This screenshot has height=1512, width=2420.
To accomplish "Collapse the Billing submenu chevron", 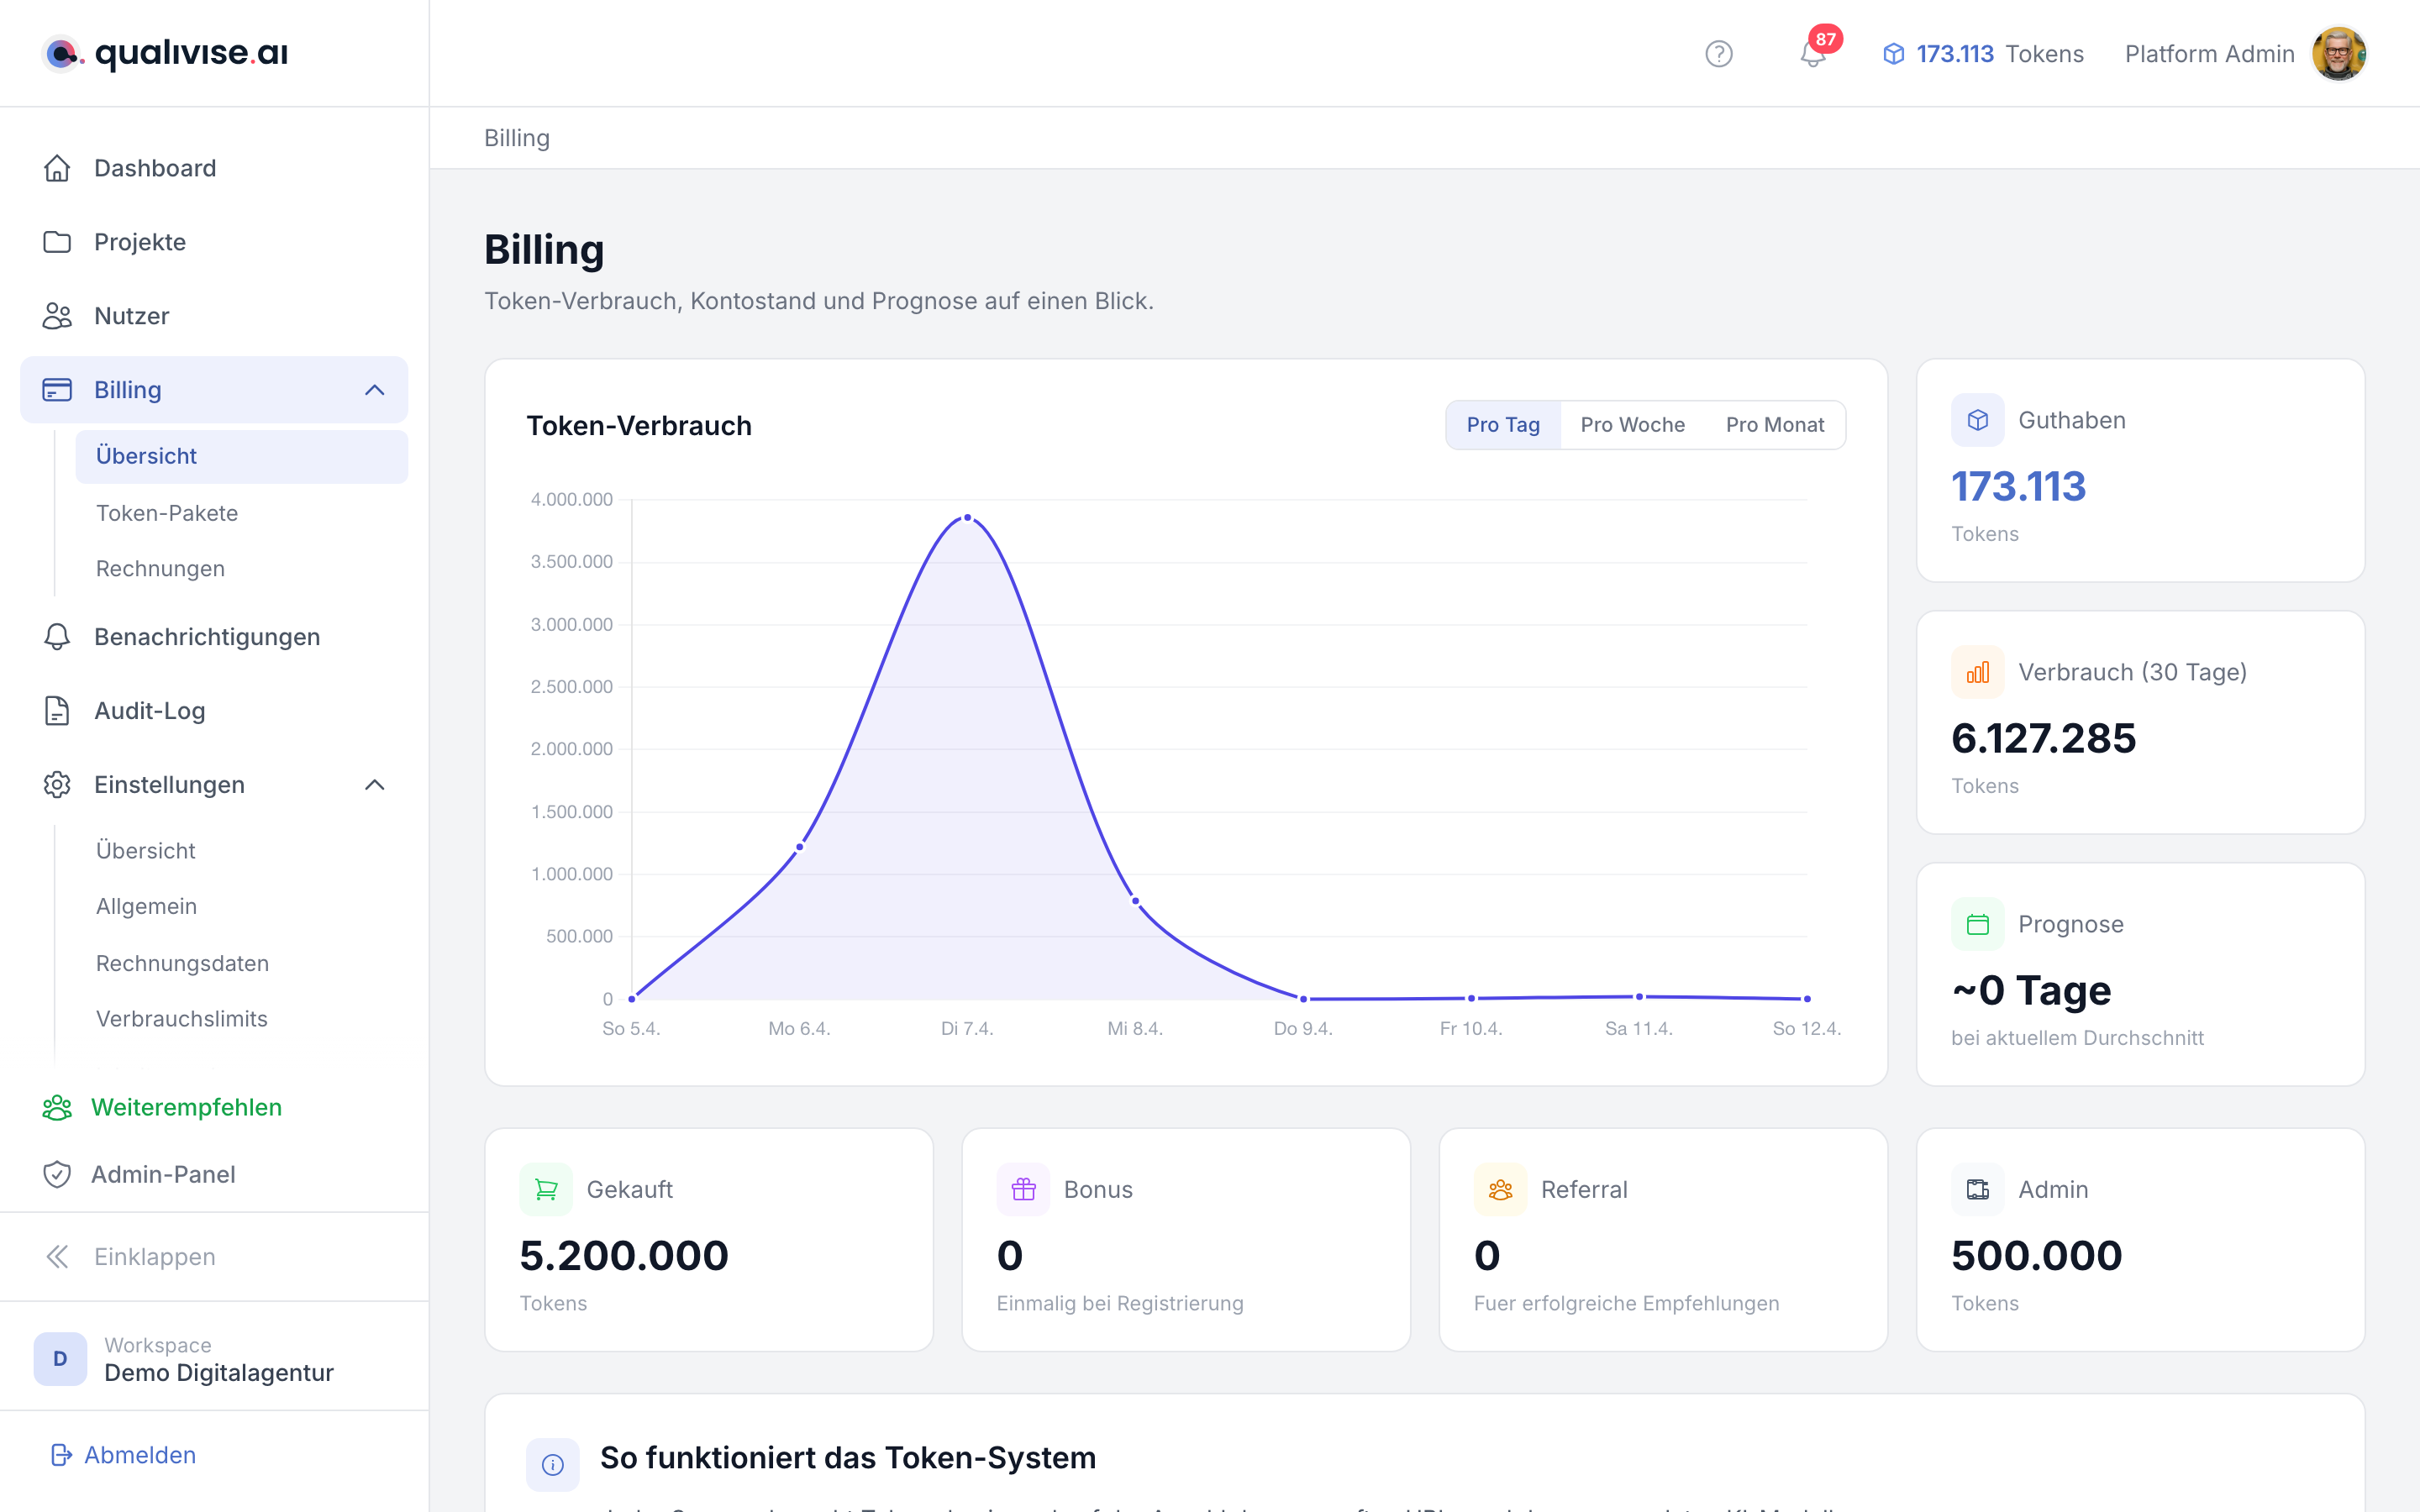I will point(375,390).
